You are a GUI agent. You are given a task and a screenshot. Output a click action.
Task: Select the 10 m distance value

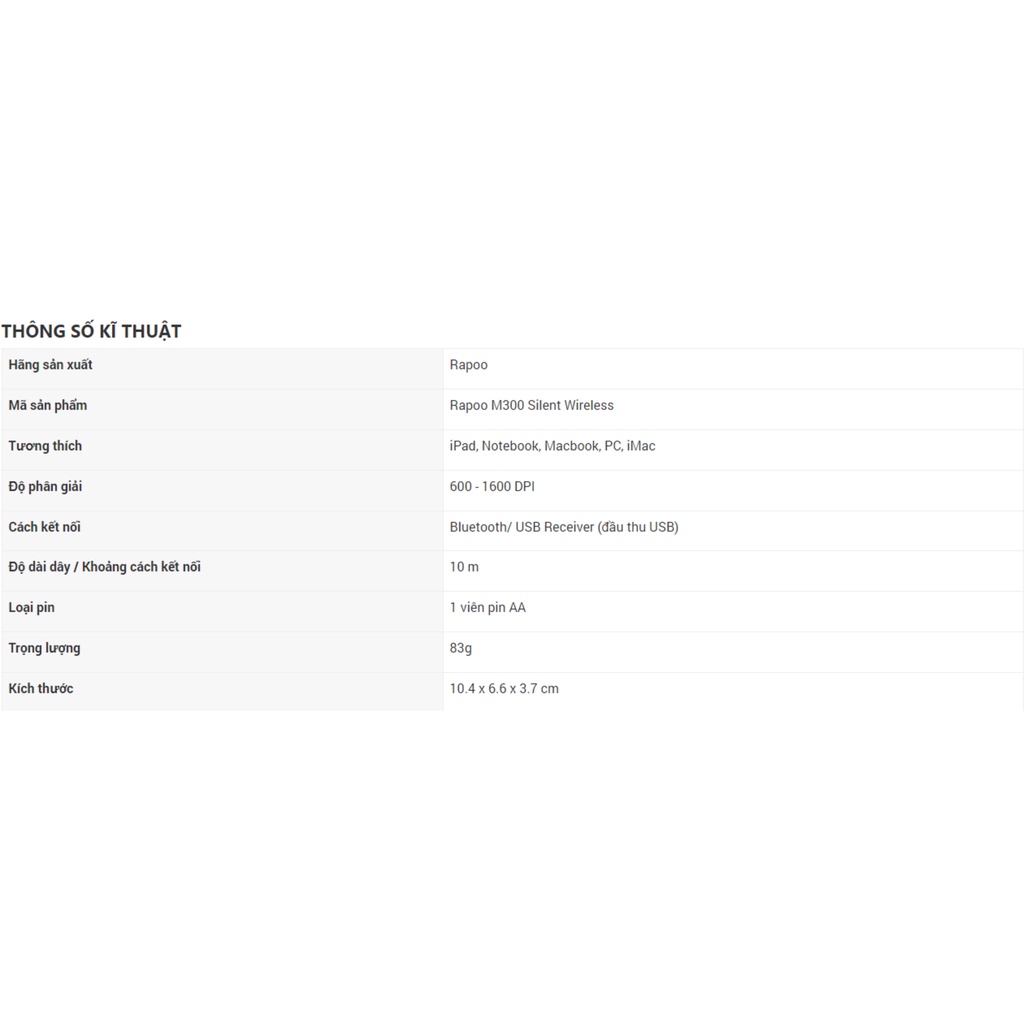coord(464,567)
